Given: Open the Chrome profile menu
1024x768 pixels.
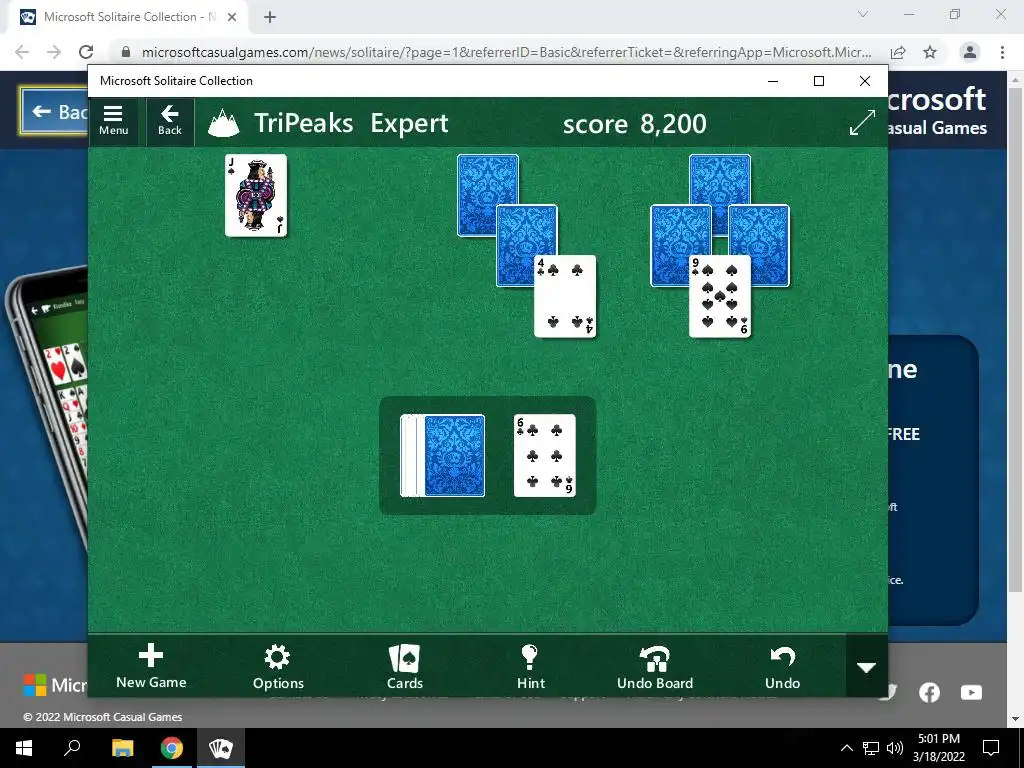Looking at the screenshot, I should (x=970, y=52).
